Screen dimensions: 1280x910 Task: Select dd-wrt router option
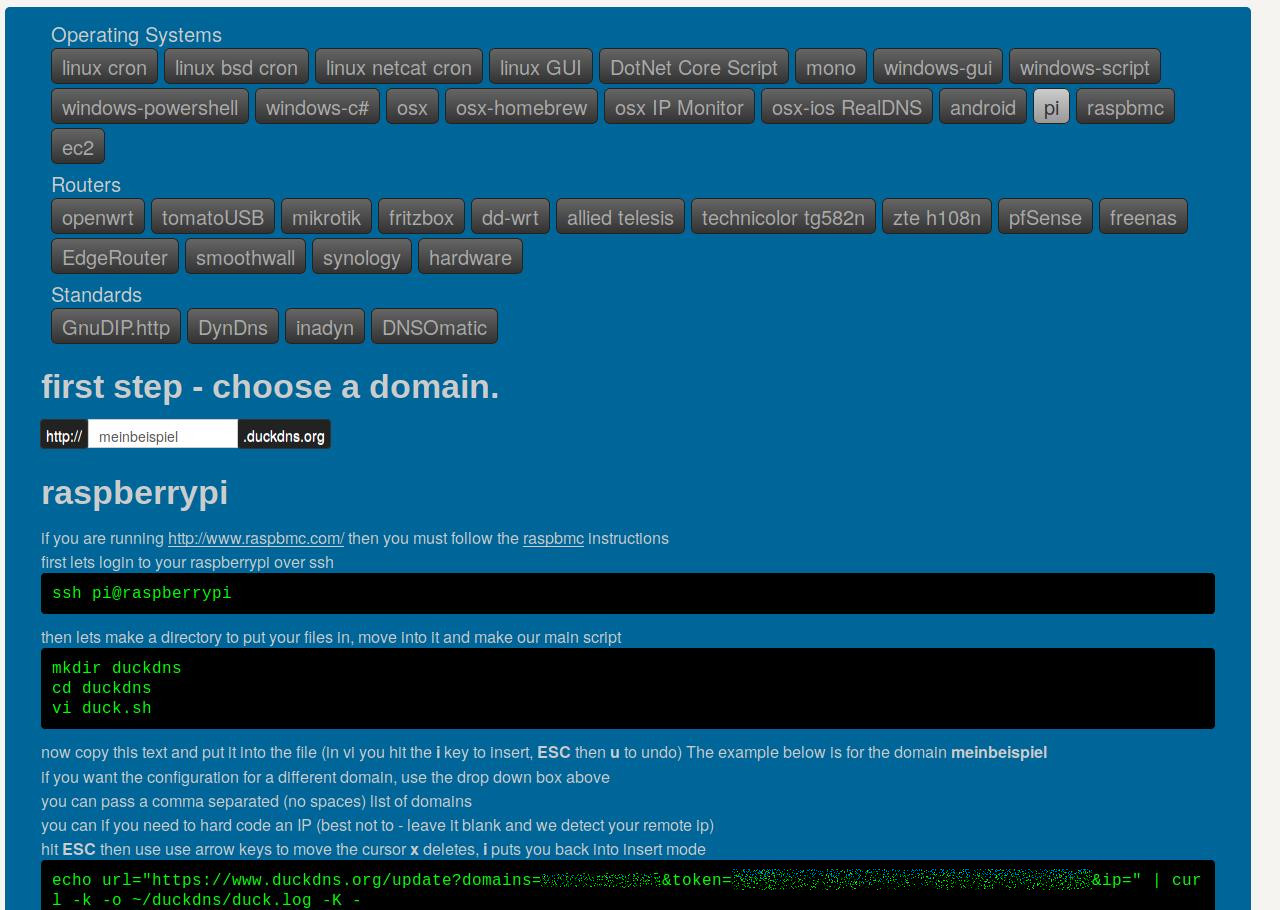coord(510,217)
